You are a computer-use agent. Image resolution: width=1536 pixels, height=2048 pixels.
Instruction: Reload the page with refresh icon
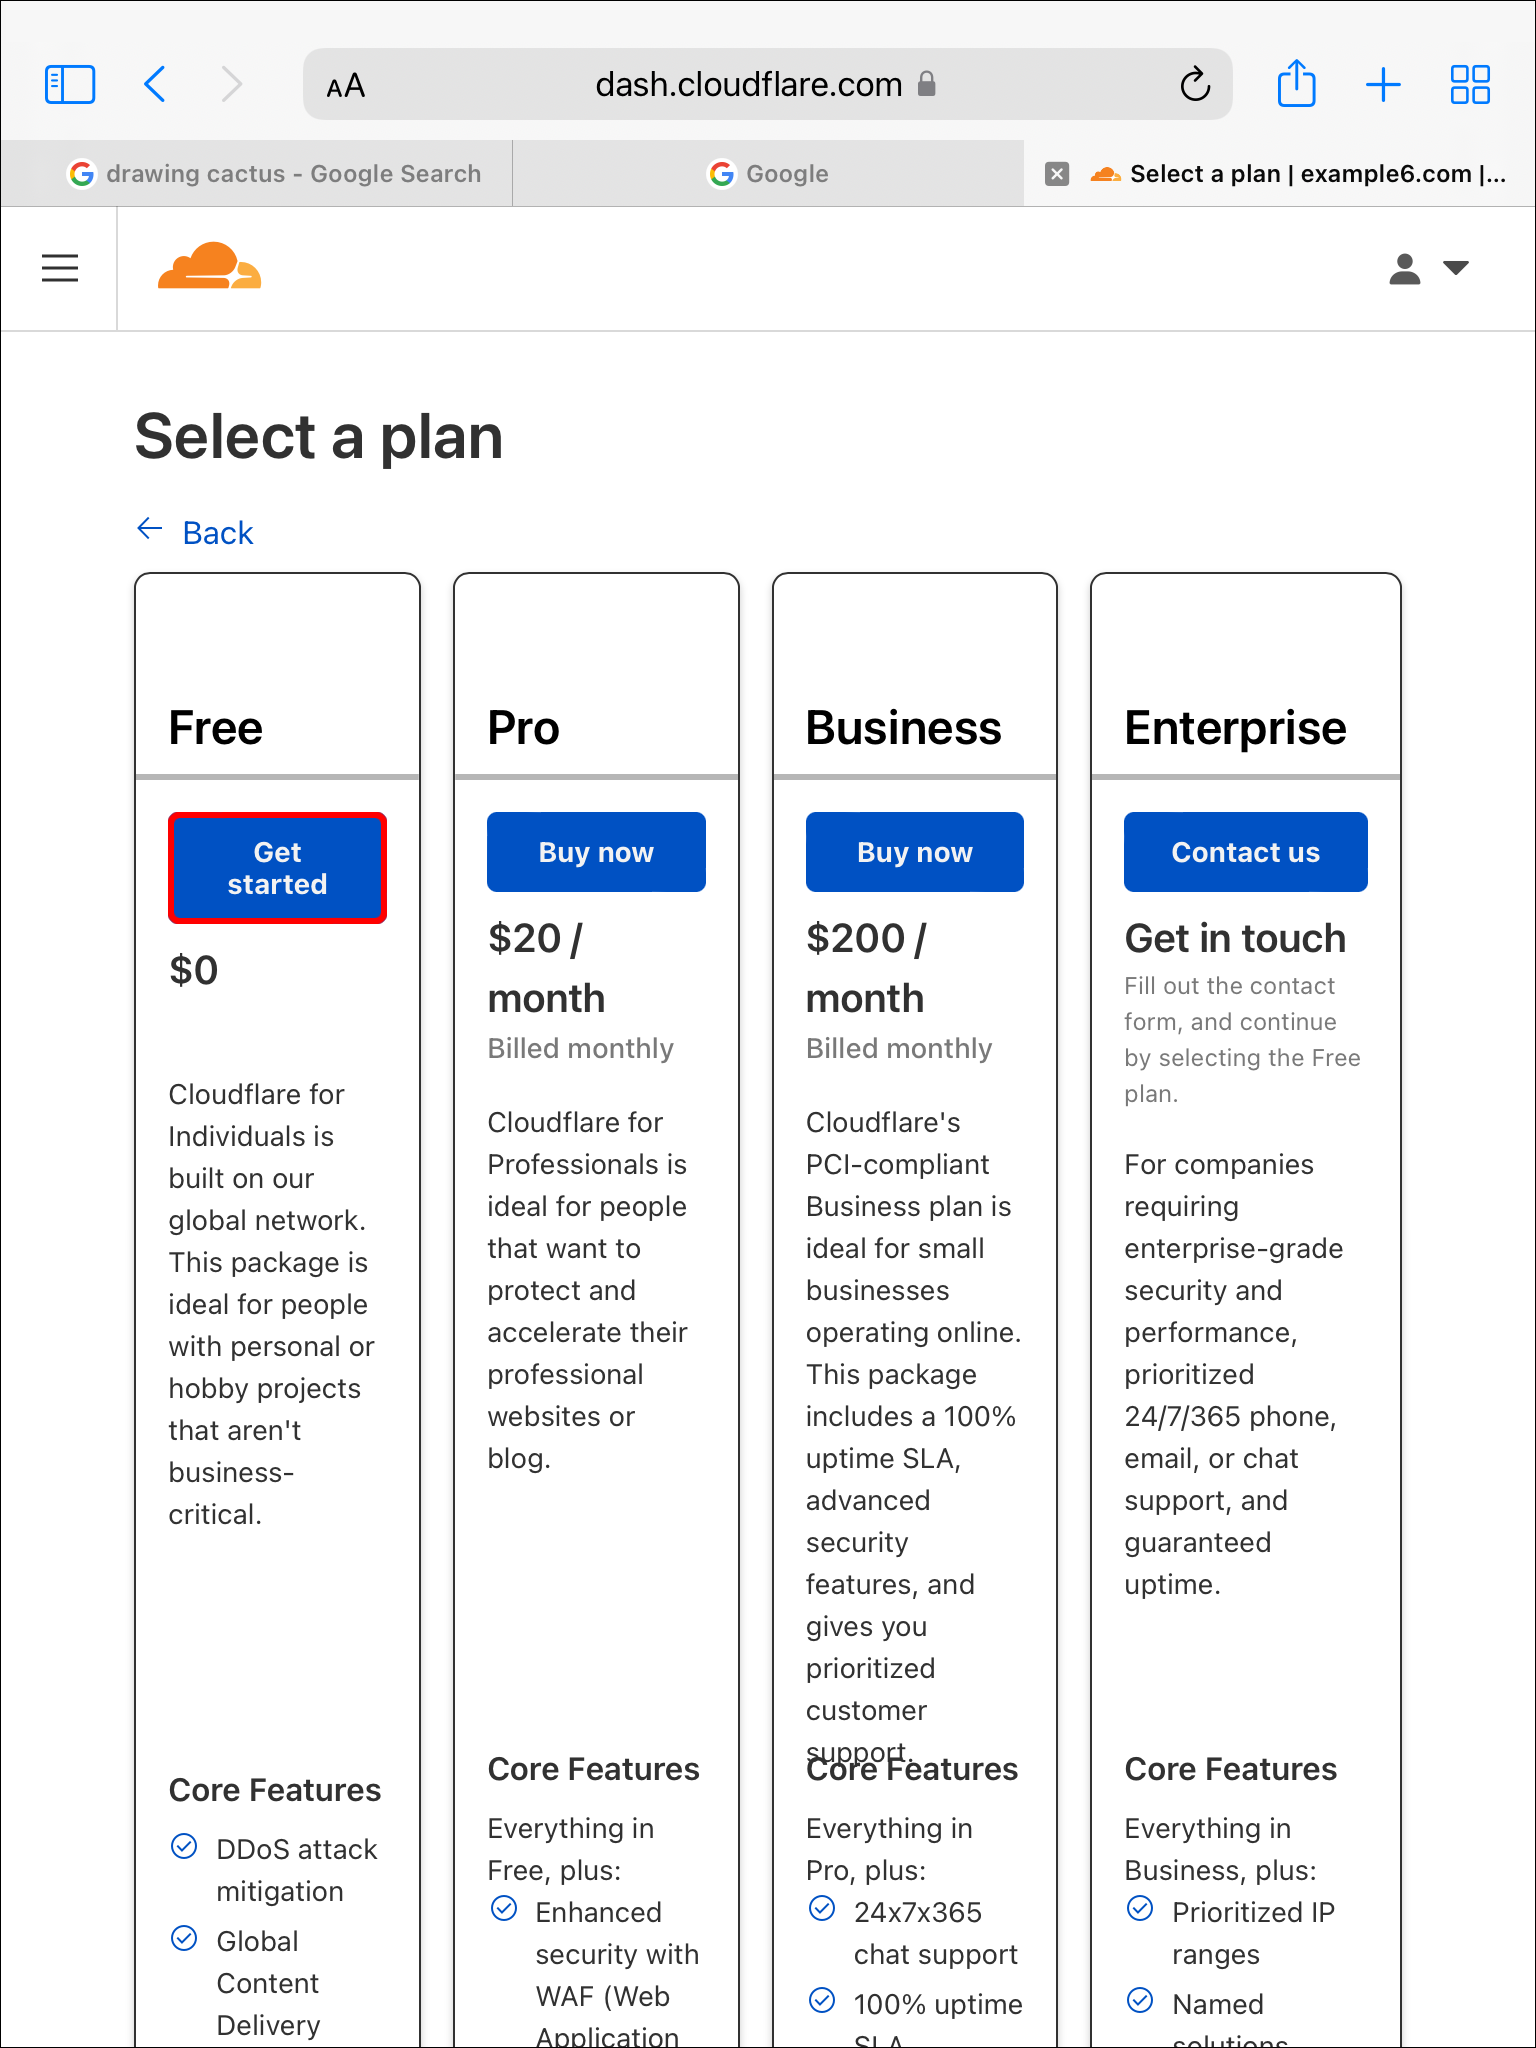click(1195, 85)
